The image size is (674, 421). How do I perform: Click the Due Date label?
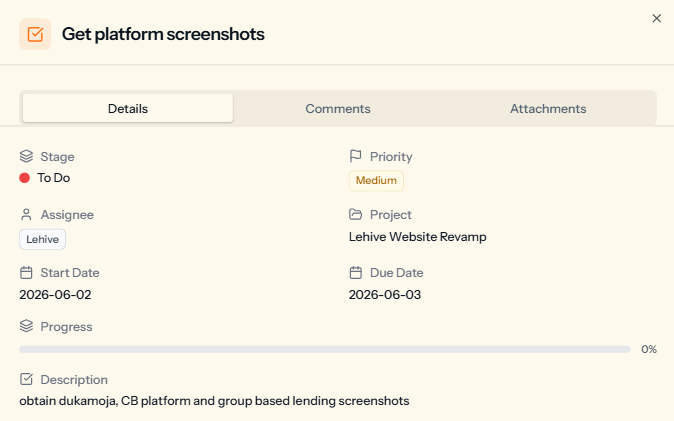point(396,273)
